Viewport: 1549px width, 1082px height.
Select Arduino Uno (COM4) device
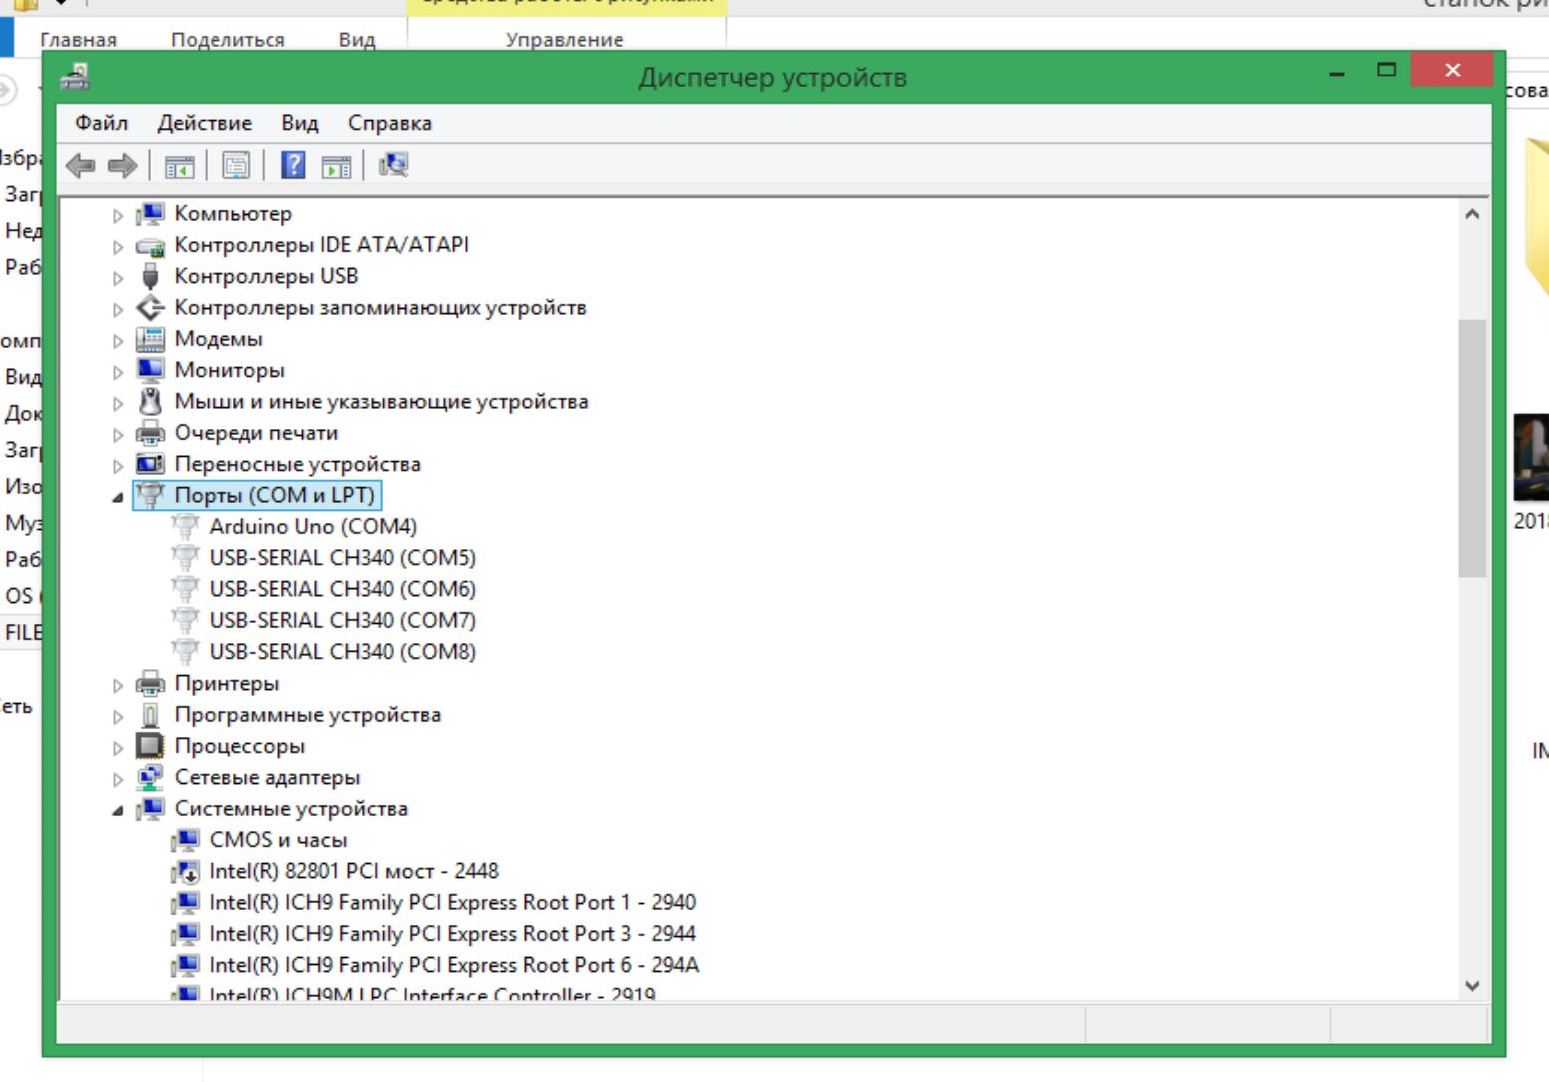coord(312,526)
